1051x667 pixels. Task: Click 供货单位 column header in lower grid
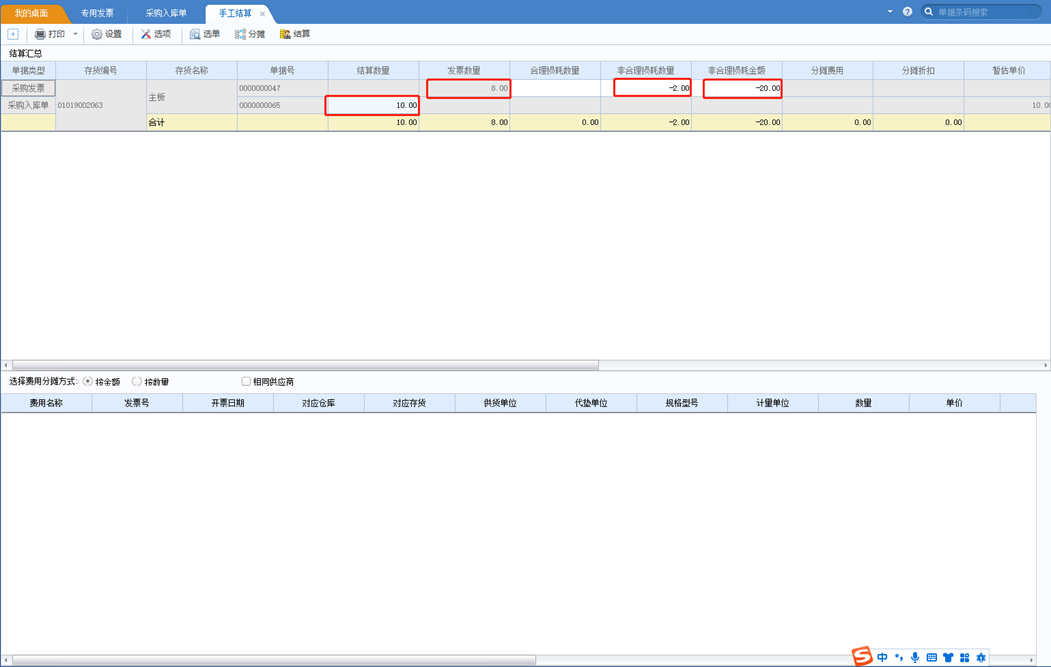coord(500,403)
